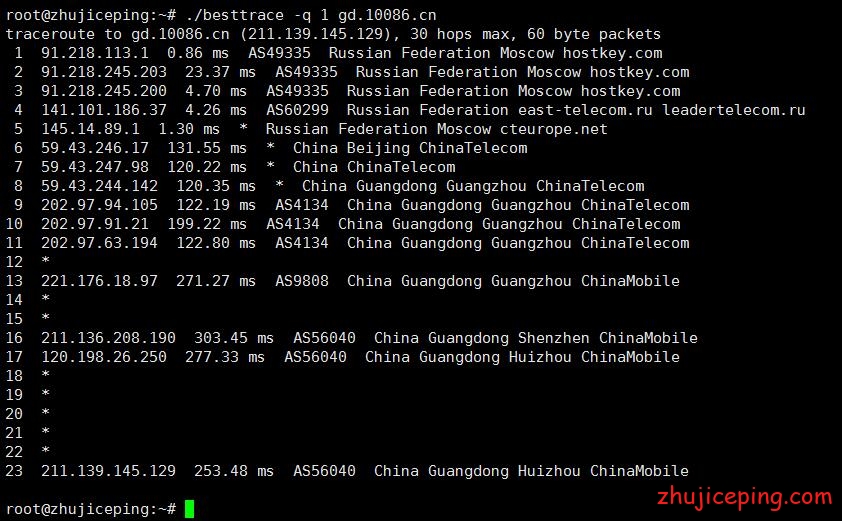Click the text 'cteurope.net'
Screen dimensions: 842x521
tap(554, 129)
